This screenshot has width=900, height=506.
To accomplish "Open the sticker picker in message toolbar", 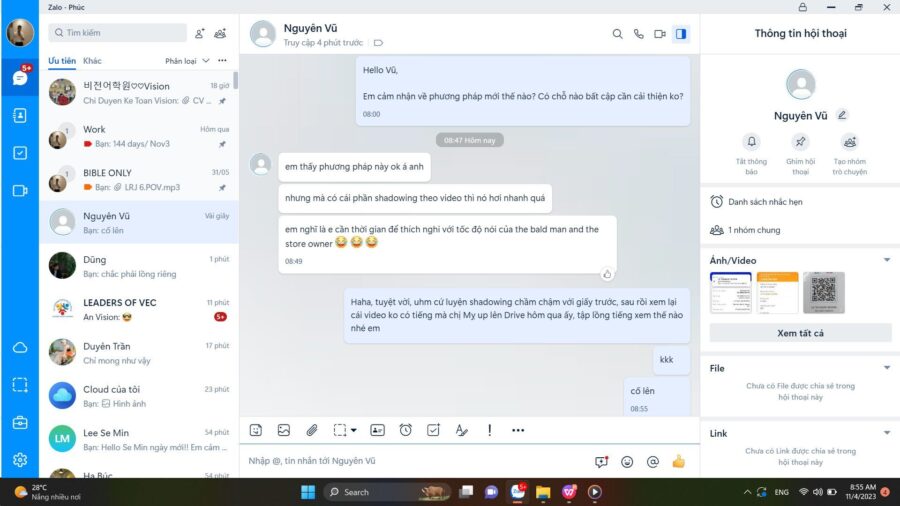I will pos(256,430).
